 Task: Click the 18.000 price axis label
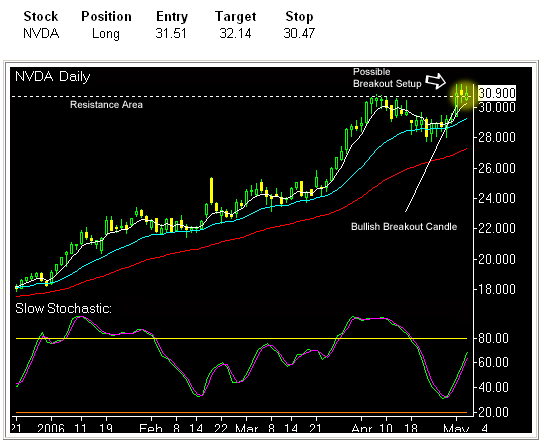tap(497, 289)
